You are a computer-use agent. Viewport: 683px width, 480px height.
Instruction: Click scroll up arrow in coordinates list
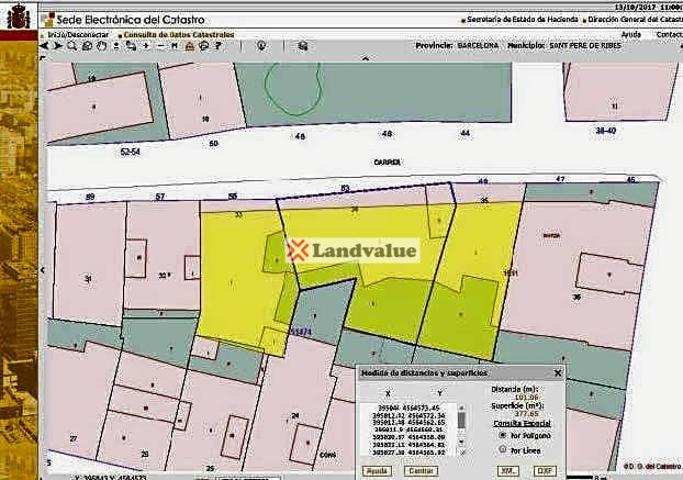point(461,408)
